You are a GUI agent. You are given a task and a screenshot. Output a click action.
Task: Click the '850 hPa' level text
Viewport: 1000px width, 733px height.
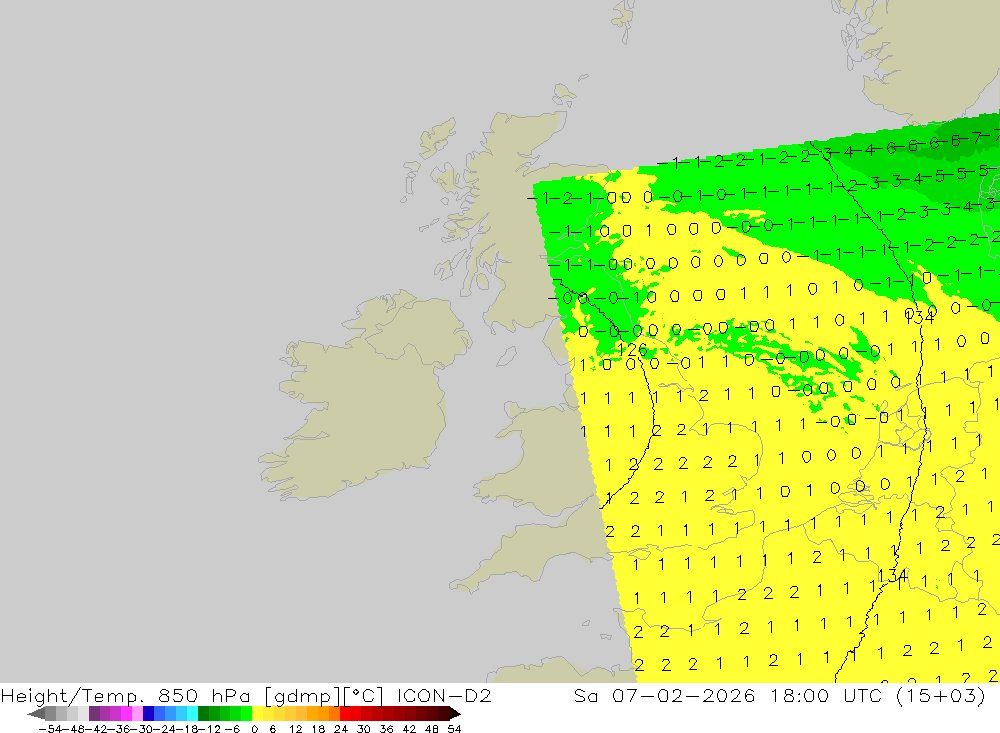204,695
